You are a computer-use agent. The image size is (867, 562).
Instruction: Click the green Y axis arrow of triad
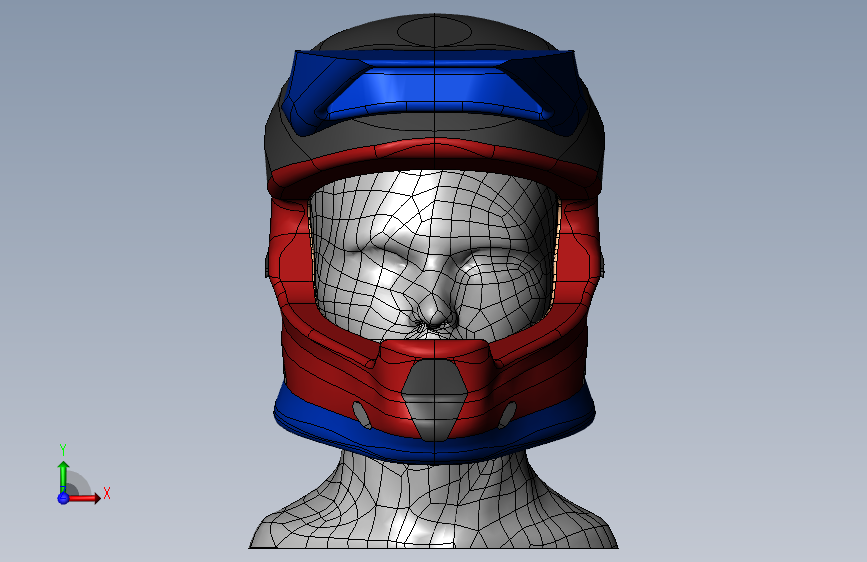tap(63, 476)
